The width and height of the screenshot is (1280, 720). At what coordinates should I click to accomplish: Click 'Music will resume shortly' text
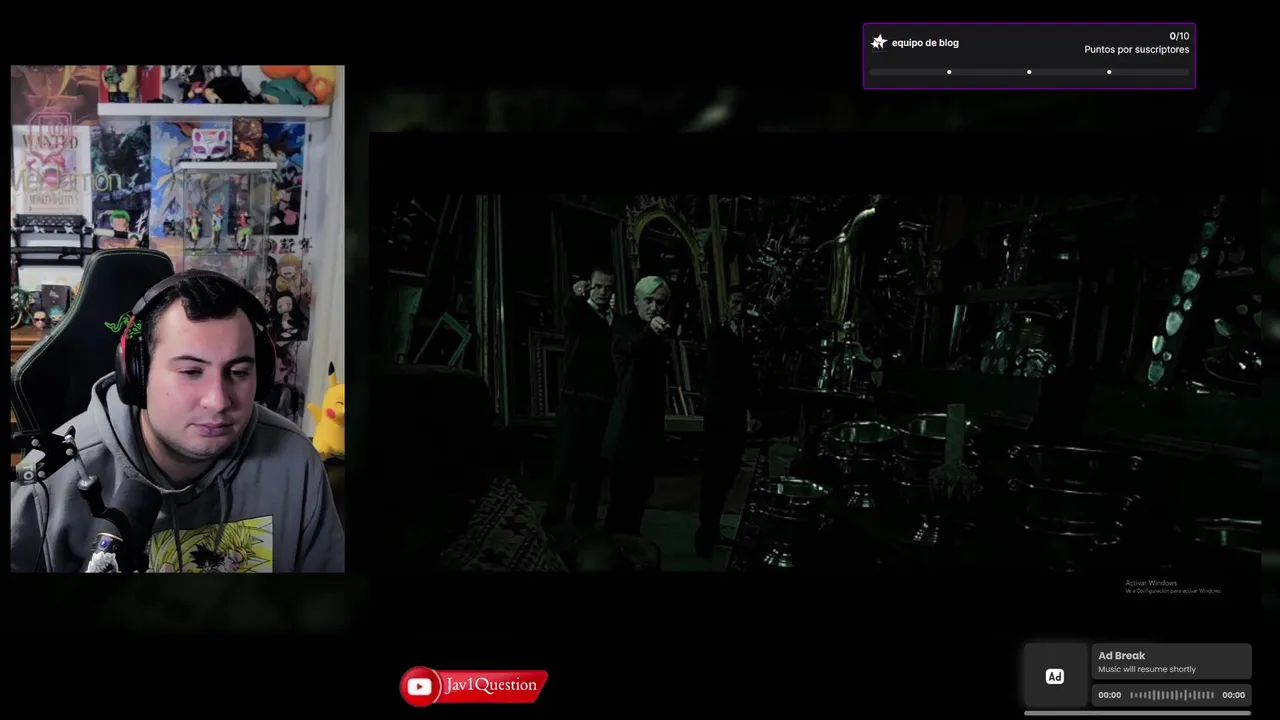[1147, 670]
